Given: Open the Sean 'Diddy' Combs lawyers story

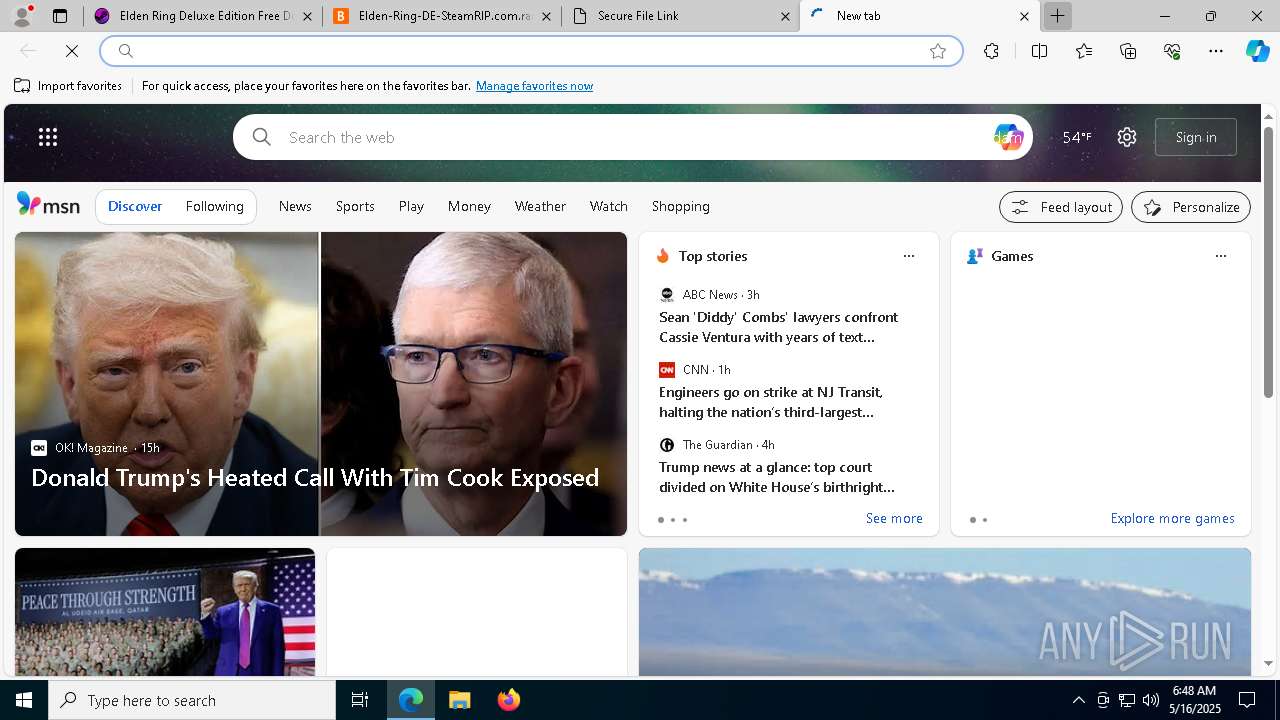Looking at the screenshot, I should [x=779, y=327].
